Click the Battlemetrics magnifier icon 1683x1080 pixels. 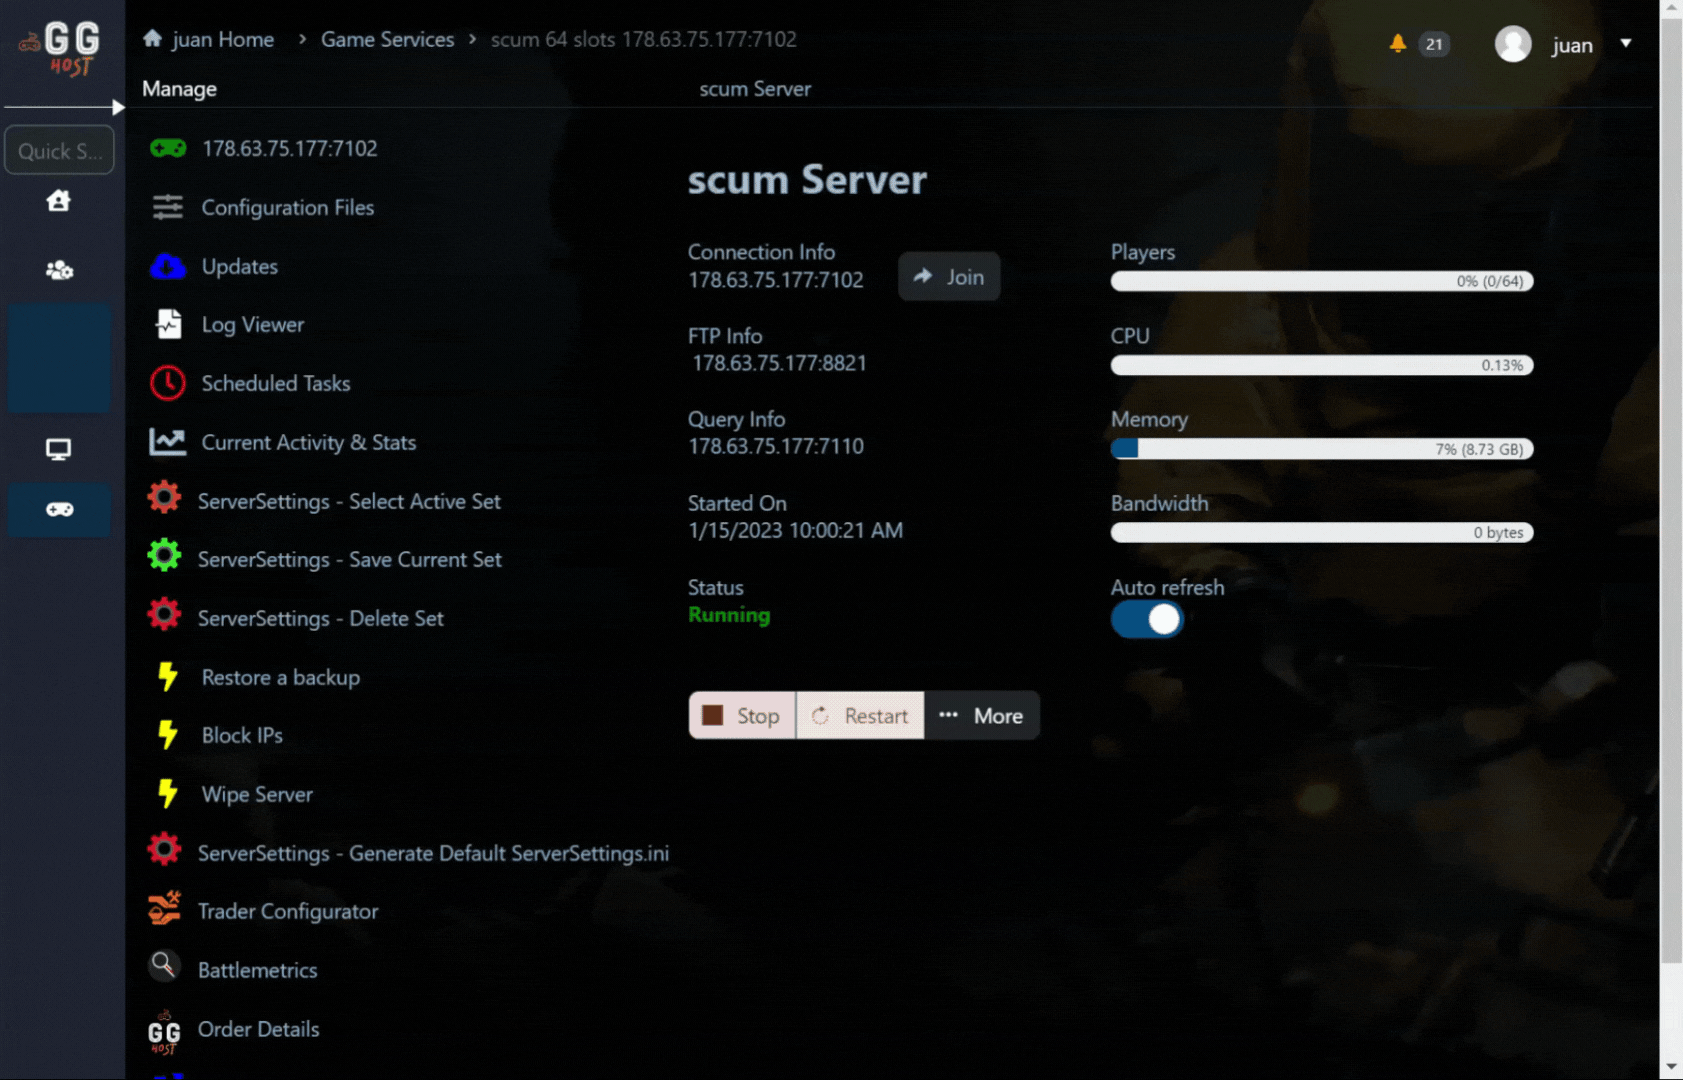(164, 966)
